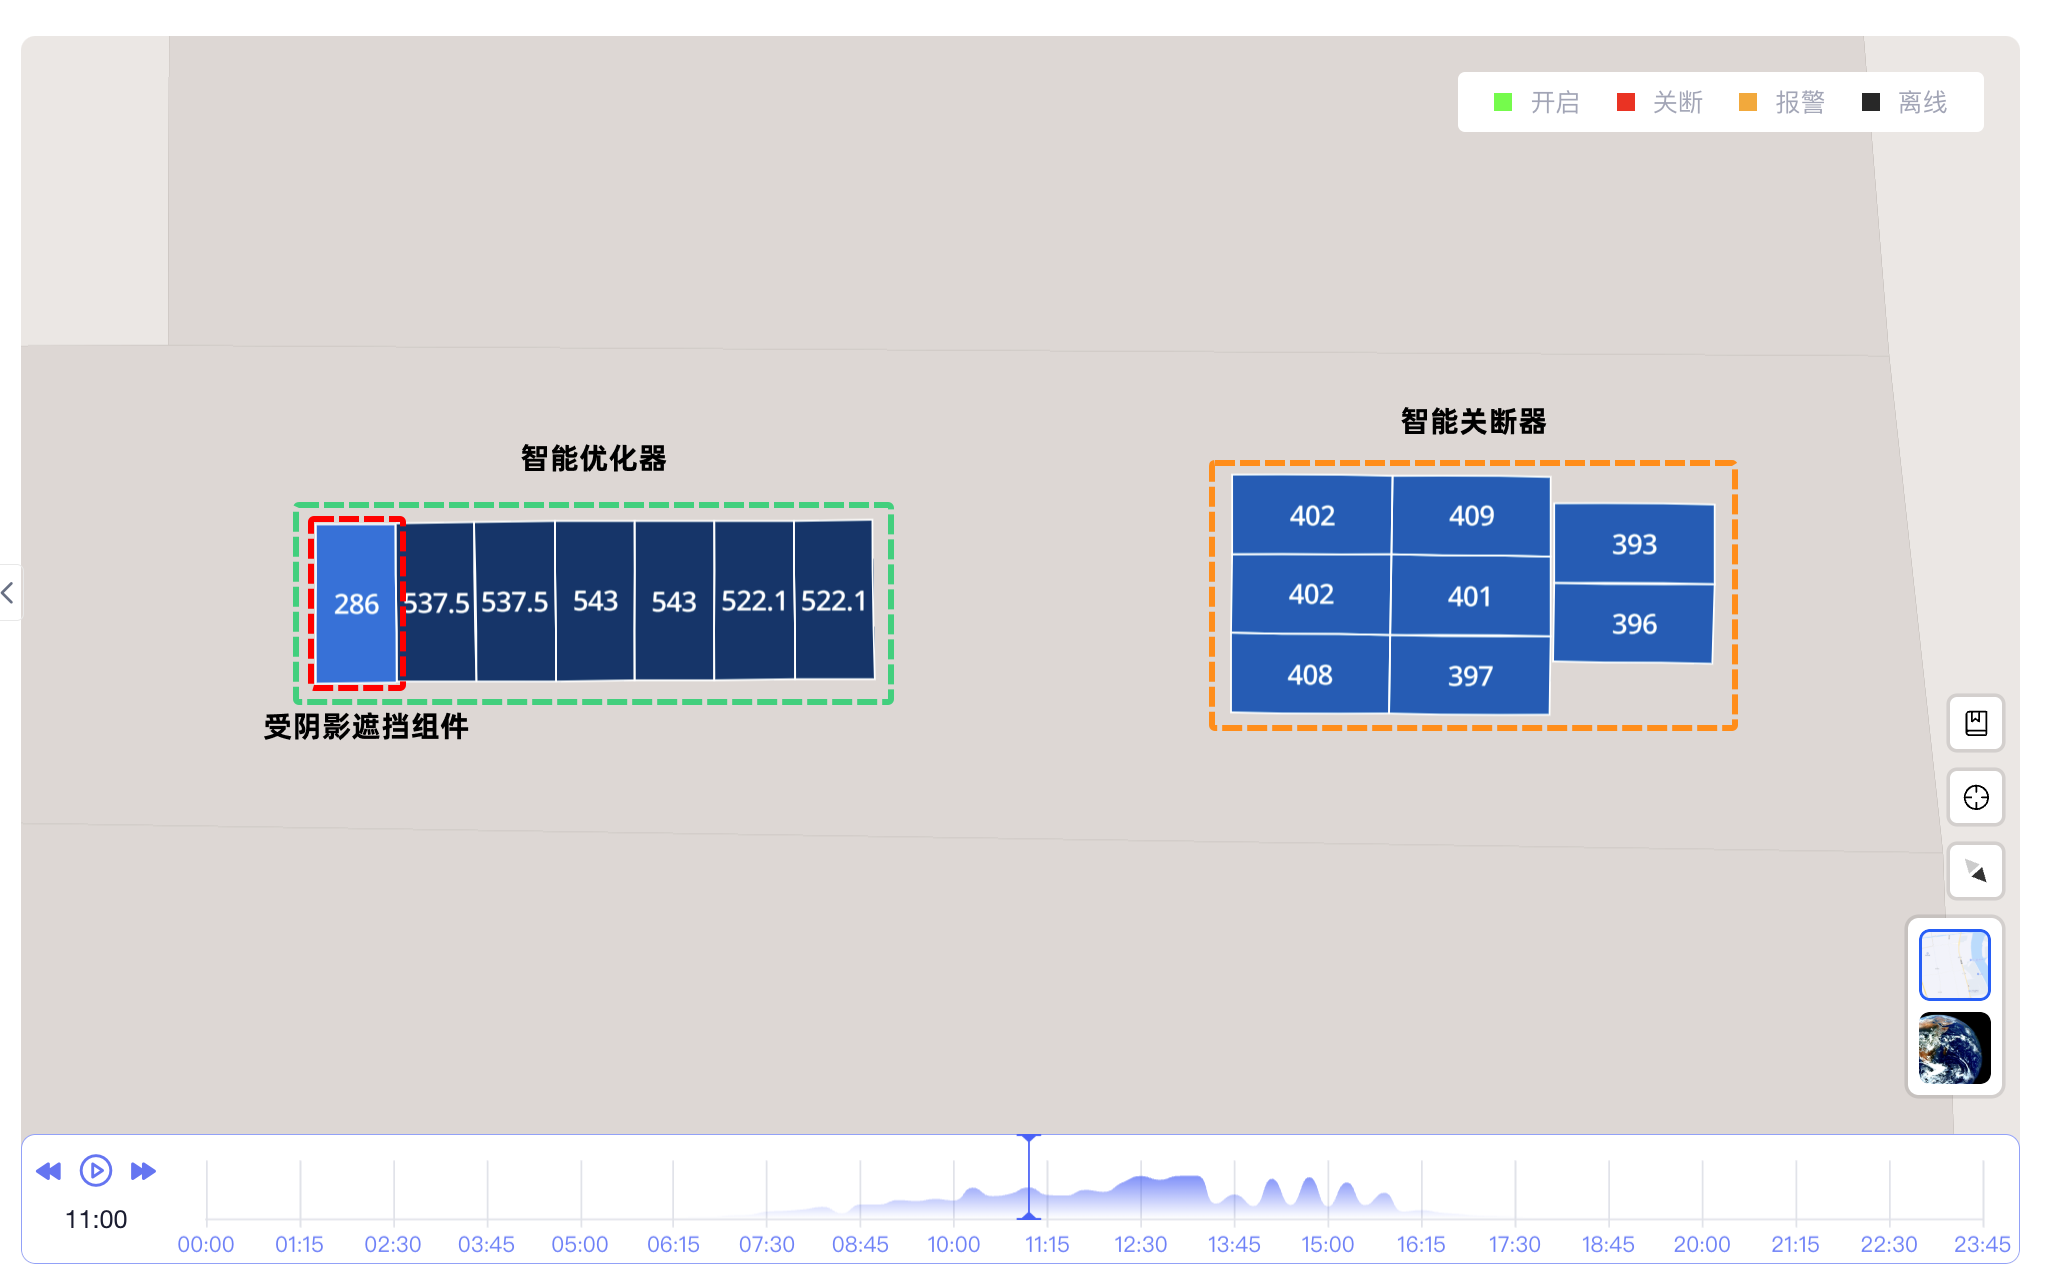Expand the collapsed left side panel arrow
This screenshot has width=2054, height=1288.
point(8,593)
